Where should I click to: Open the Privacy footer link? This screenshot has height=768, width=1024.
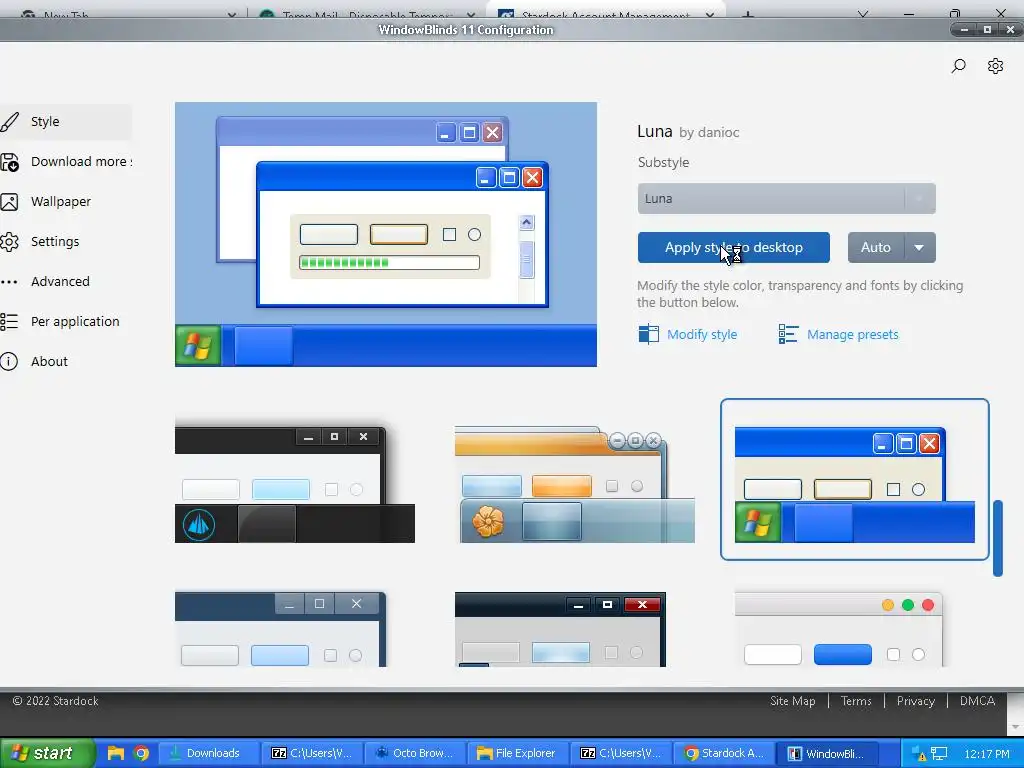click(915, 701)
